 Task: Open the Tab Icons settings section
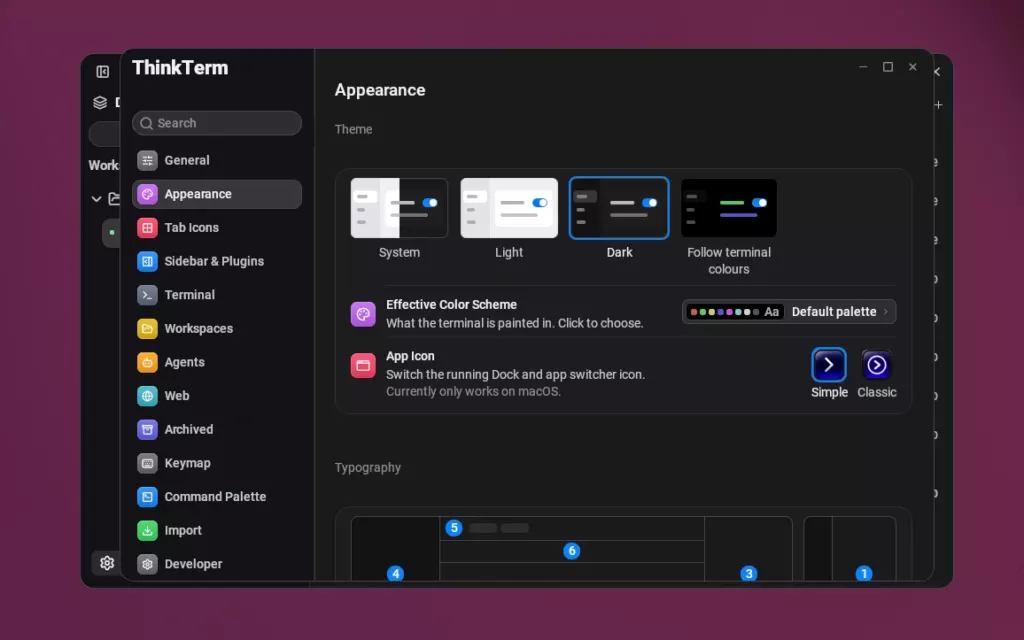(x=217, y=227)
